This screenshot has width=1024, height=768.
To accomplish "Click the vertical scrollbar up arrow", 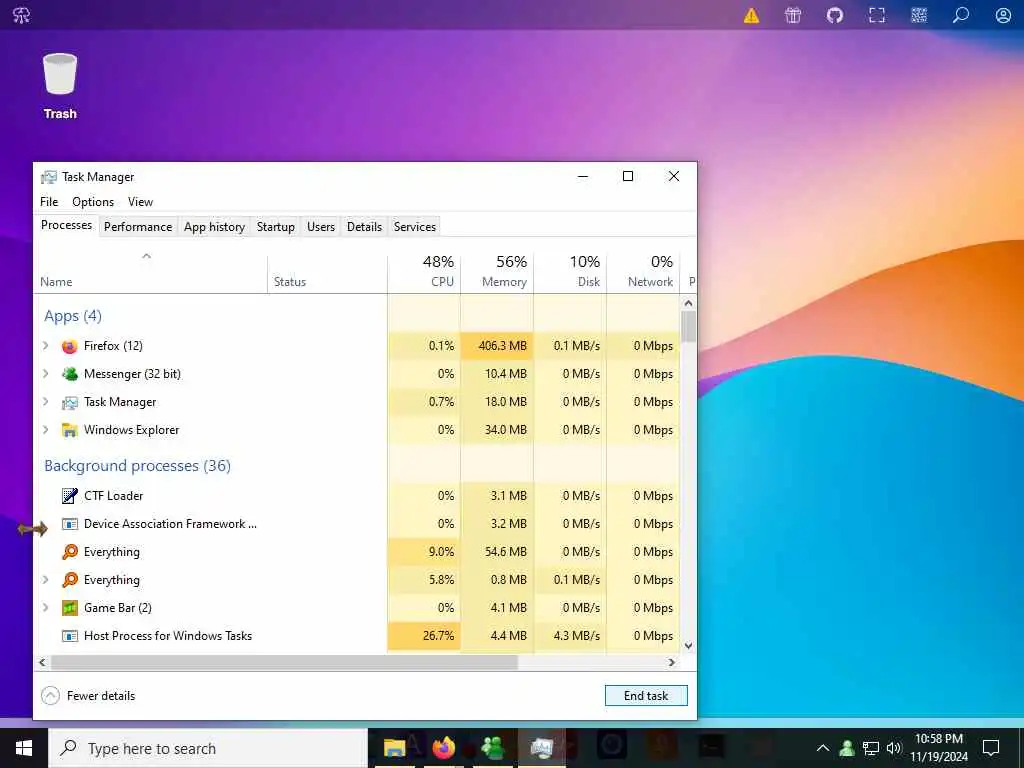I will [x=688, y=303].
